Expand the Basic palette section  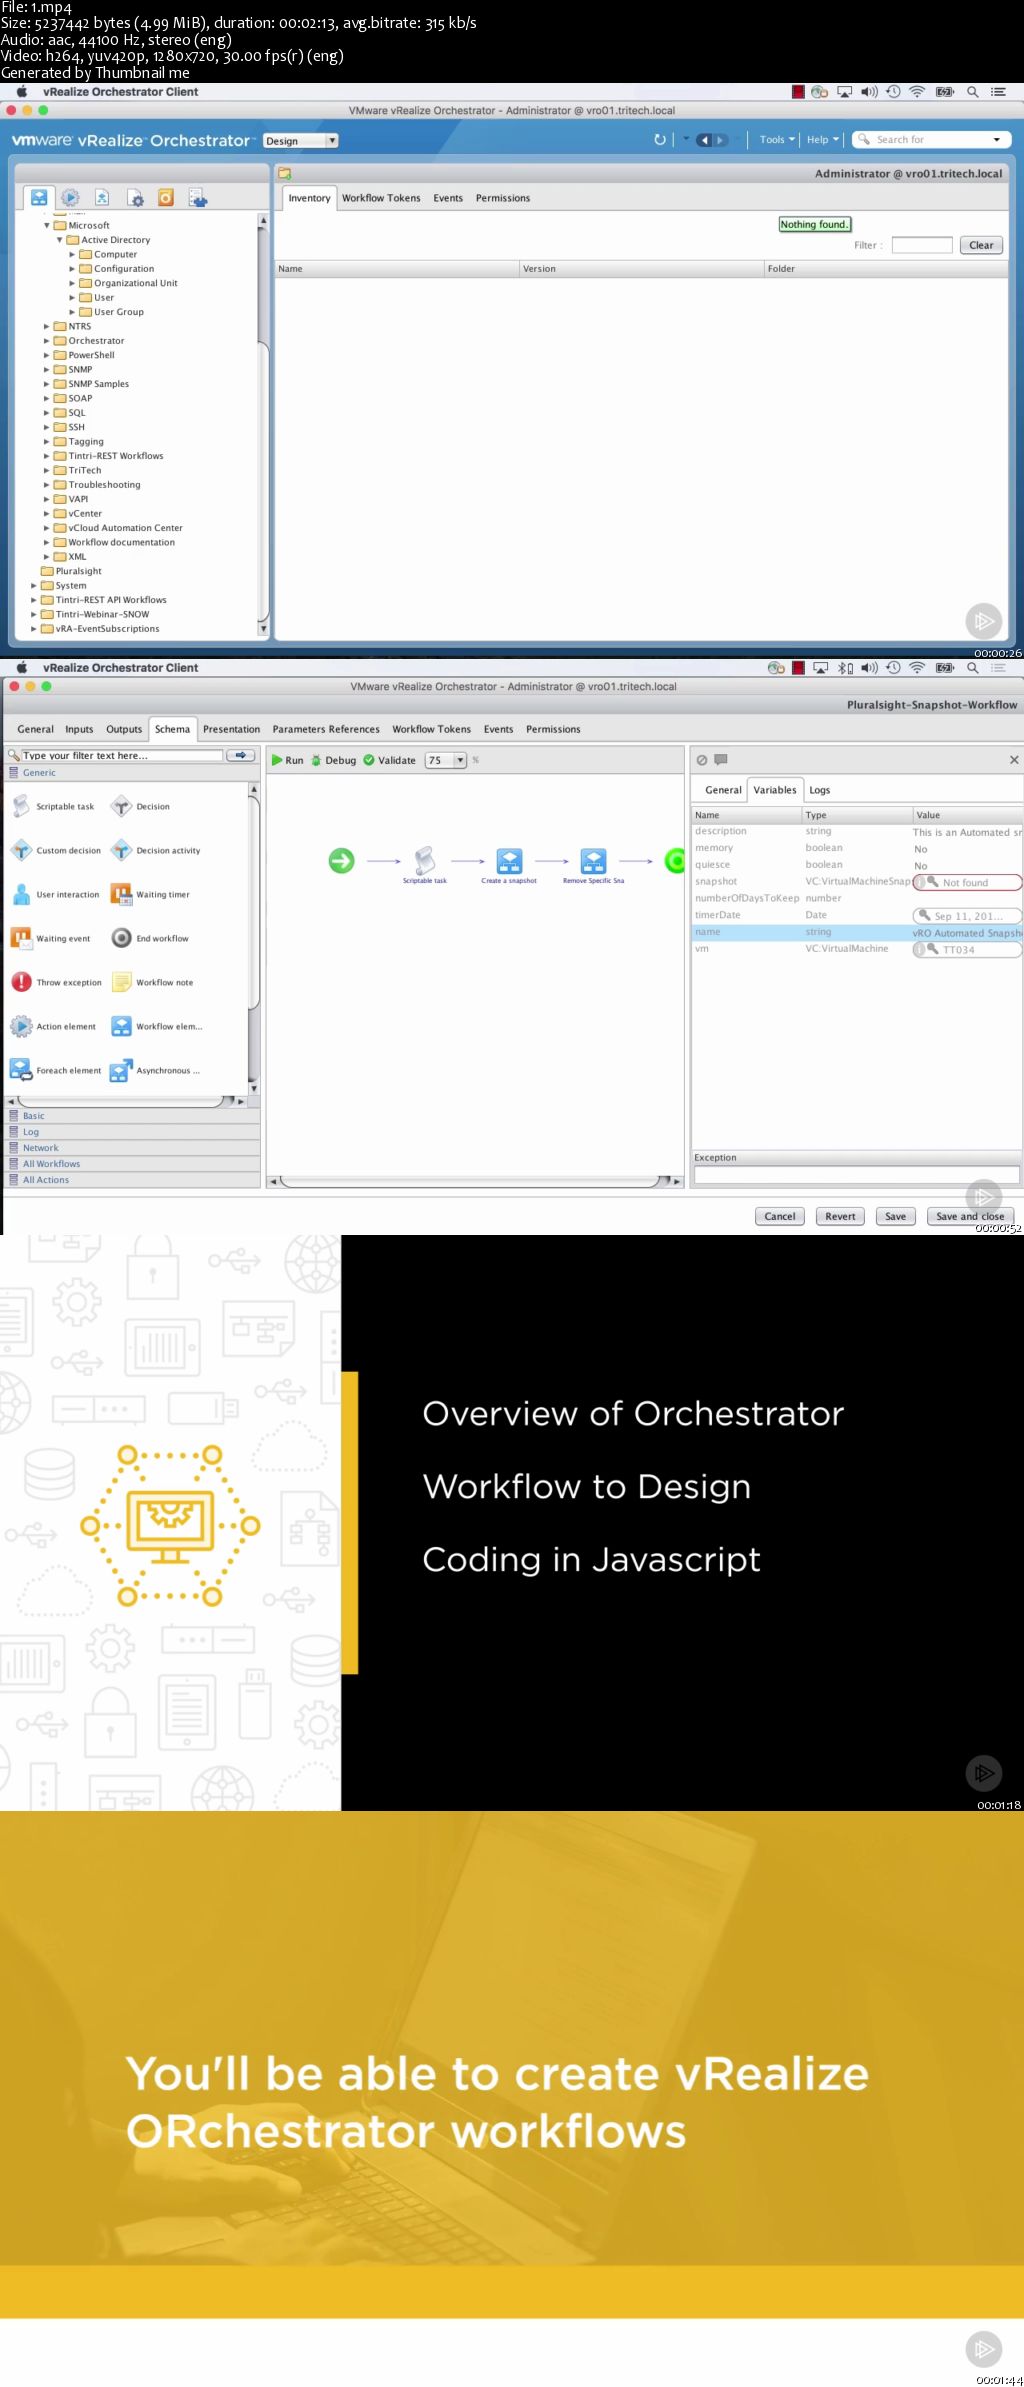[134, 1116]
